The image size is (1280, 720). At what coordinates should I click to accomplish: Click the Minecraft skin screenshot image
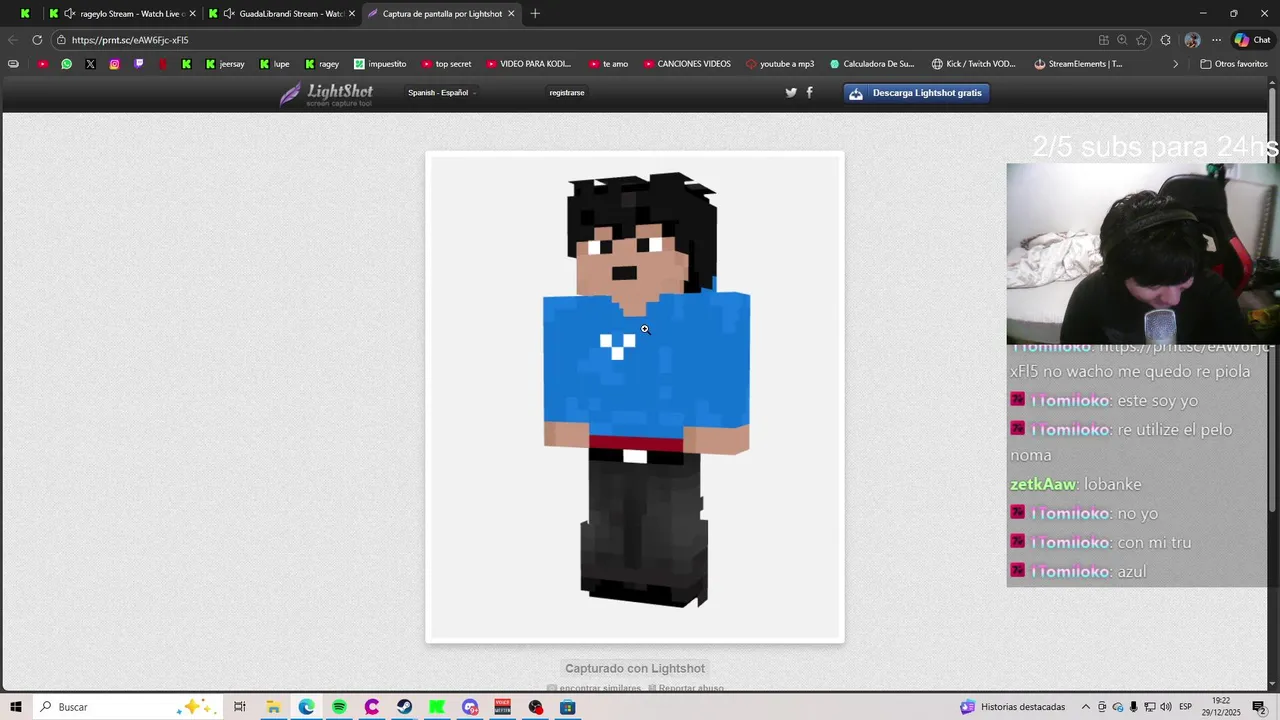pyautogui.click(x=635, y=397)
